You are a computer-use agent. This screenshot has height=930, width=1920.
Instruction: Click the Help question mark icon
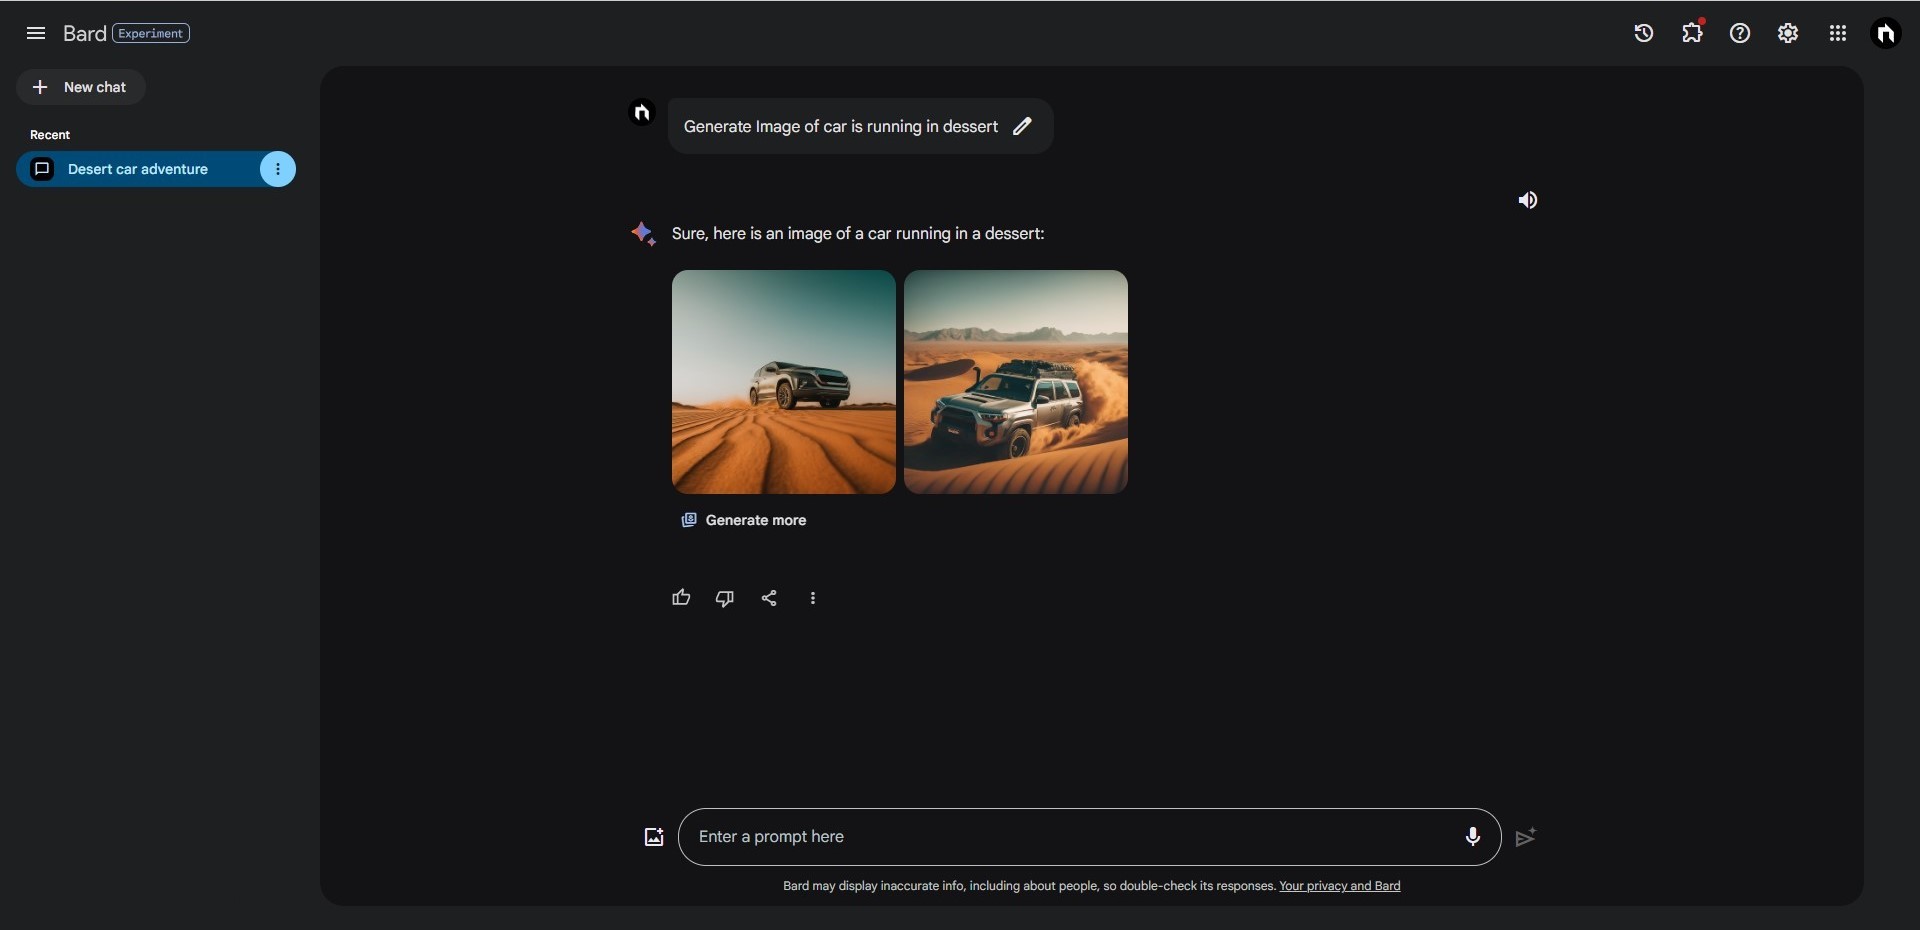pyautogui.click(x=1740, y=33)
